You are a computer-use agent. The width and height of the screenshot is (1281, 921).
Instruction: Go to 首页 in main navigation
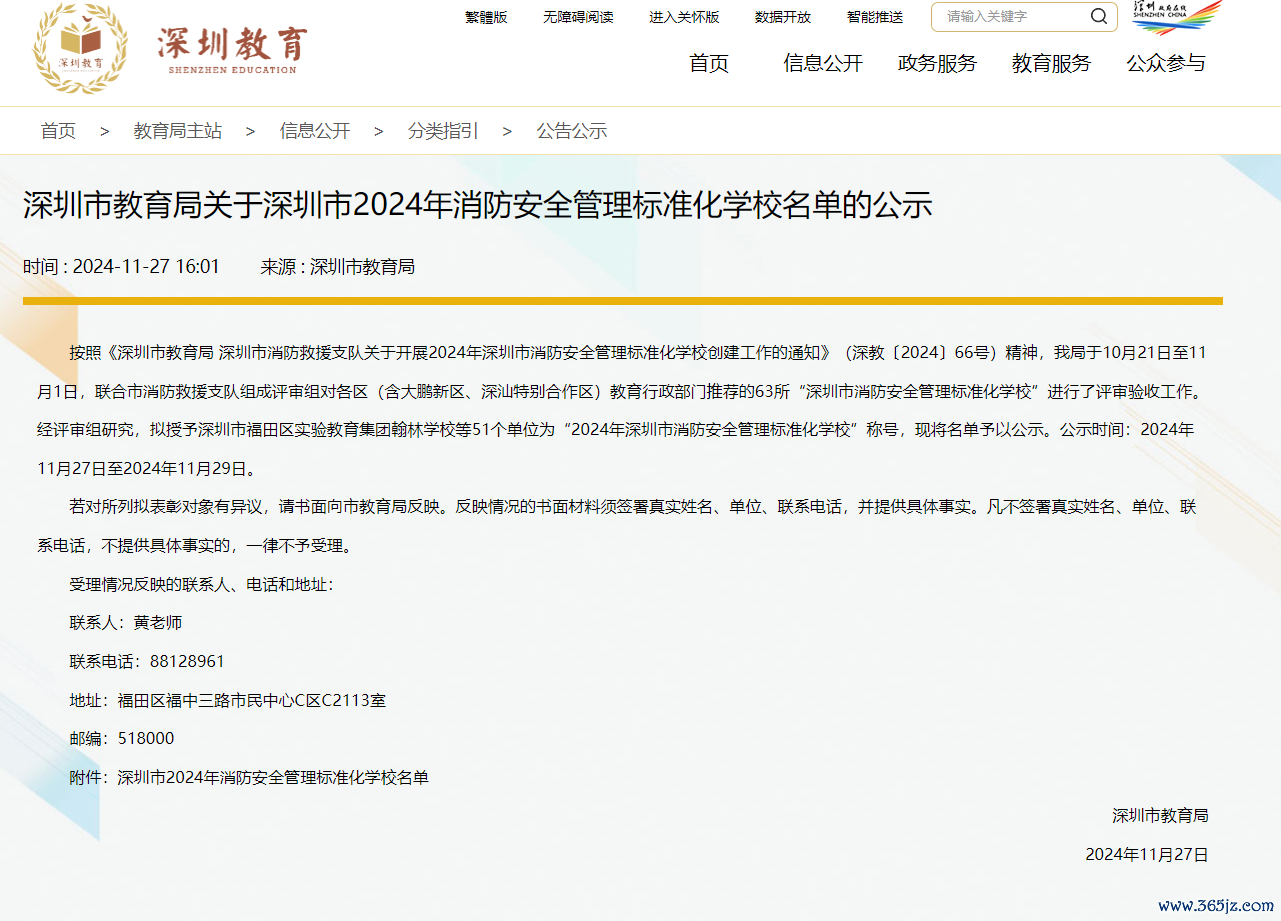click(x=709, y=63)
